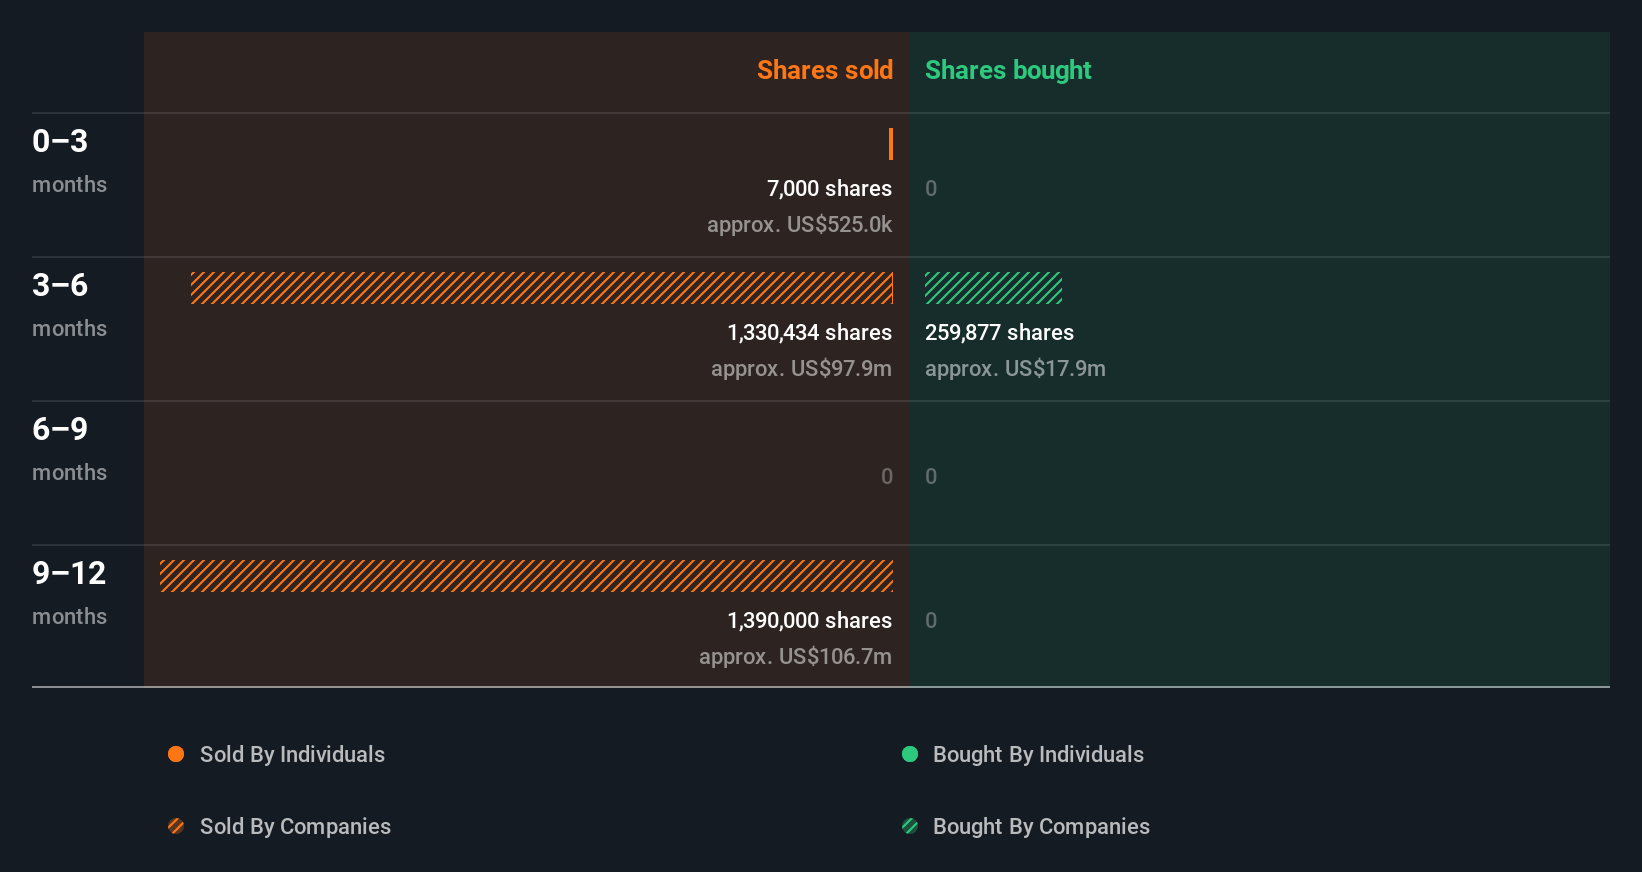The image size is (1642, 872).
Task: Click the bought zero in the 6–9 months row
Action: [x=931, y=476]
